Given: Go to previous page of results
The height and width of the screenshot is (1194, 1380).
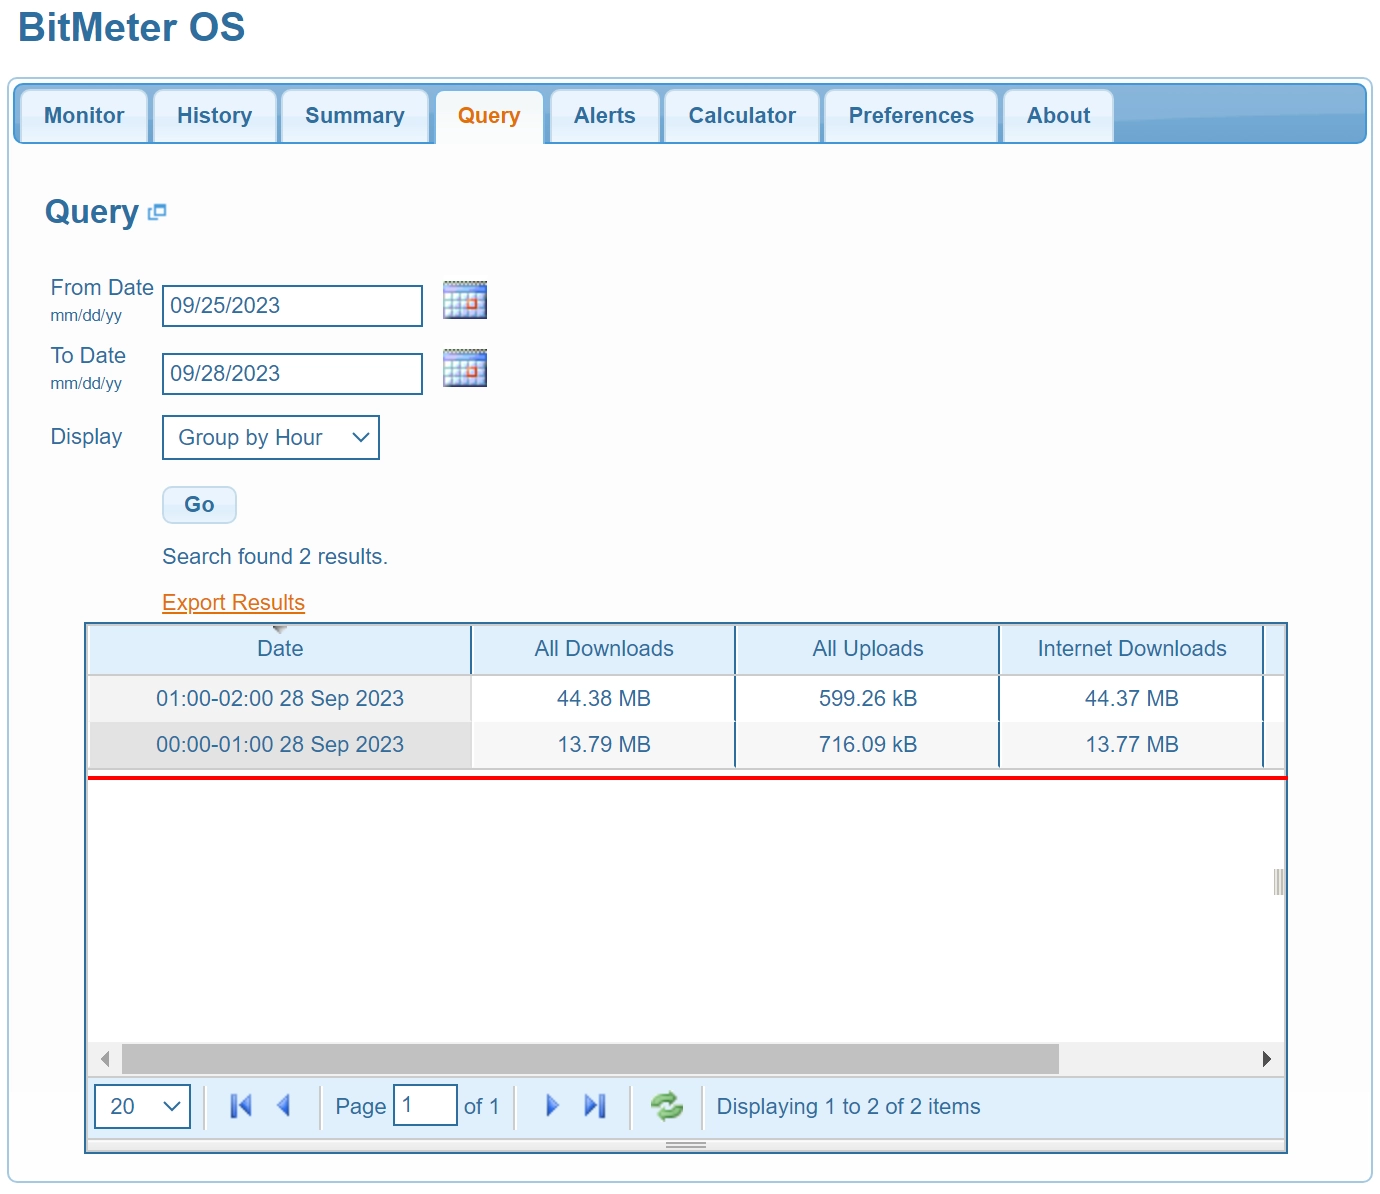Looking at the screenshot, I should coord(284,1106).
